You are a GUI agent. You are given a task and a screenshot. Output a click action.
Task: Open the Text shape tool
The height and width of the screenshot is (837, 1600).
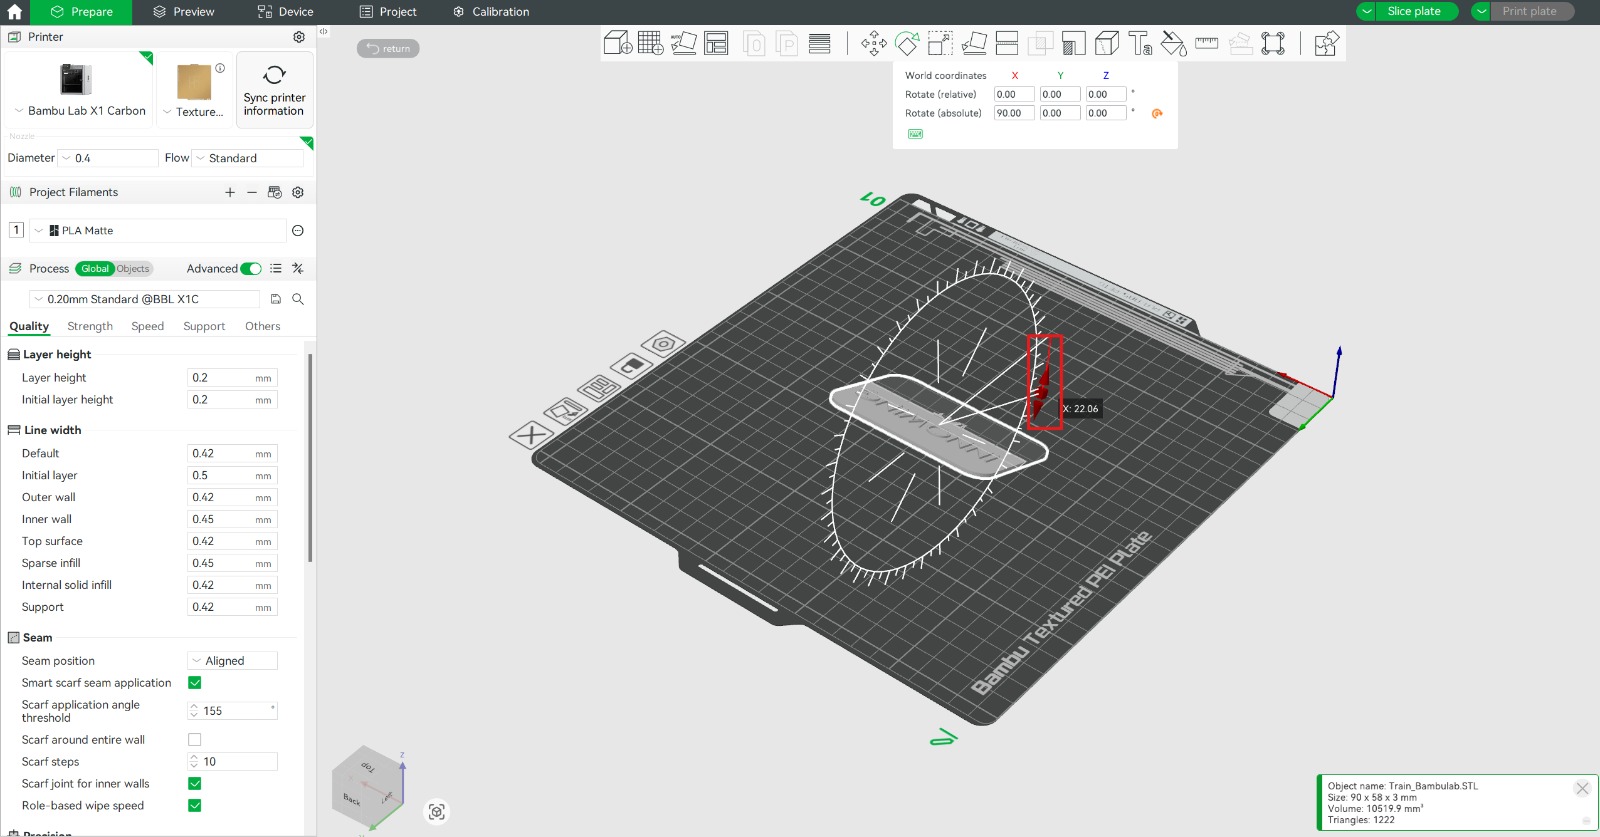pos(1140,43)
